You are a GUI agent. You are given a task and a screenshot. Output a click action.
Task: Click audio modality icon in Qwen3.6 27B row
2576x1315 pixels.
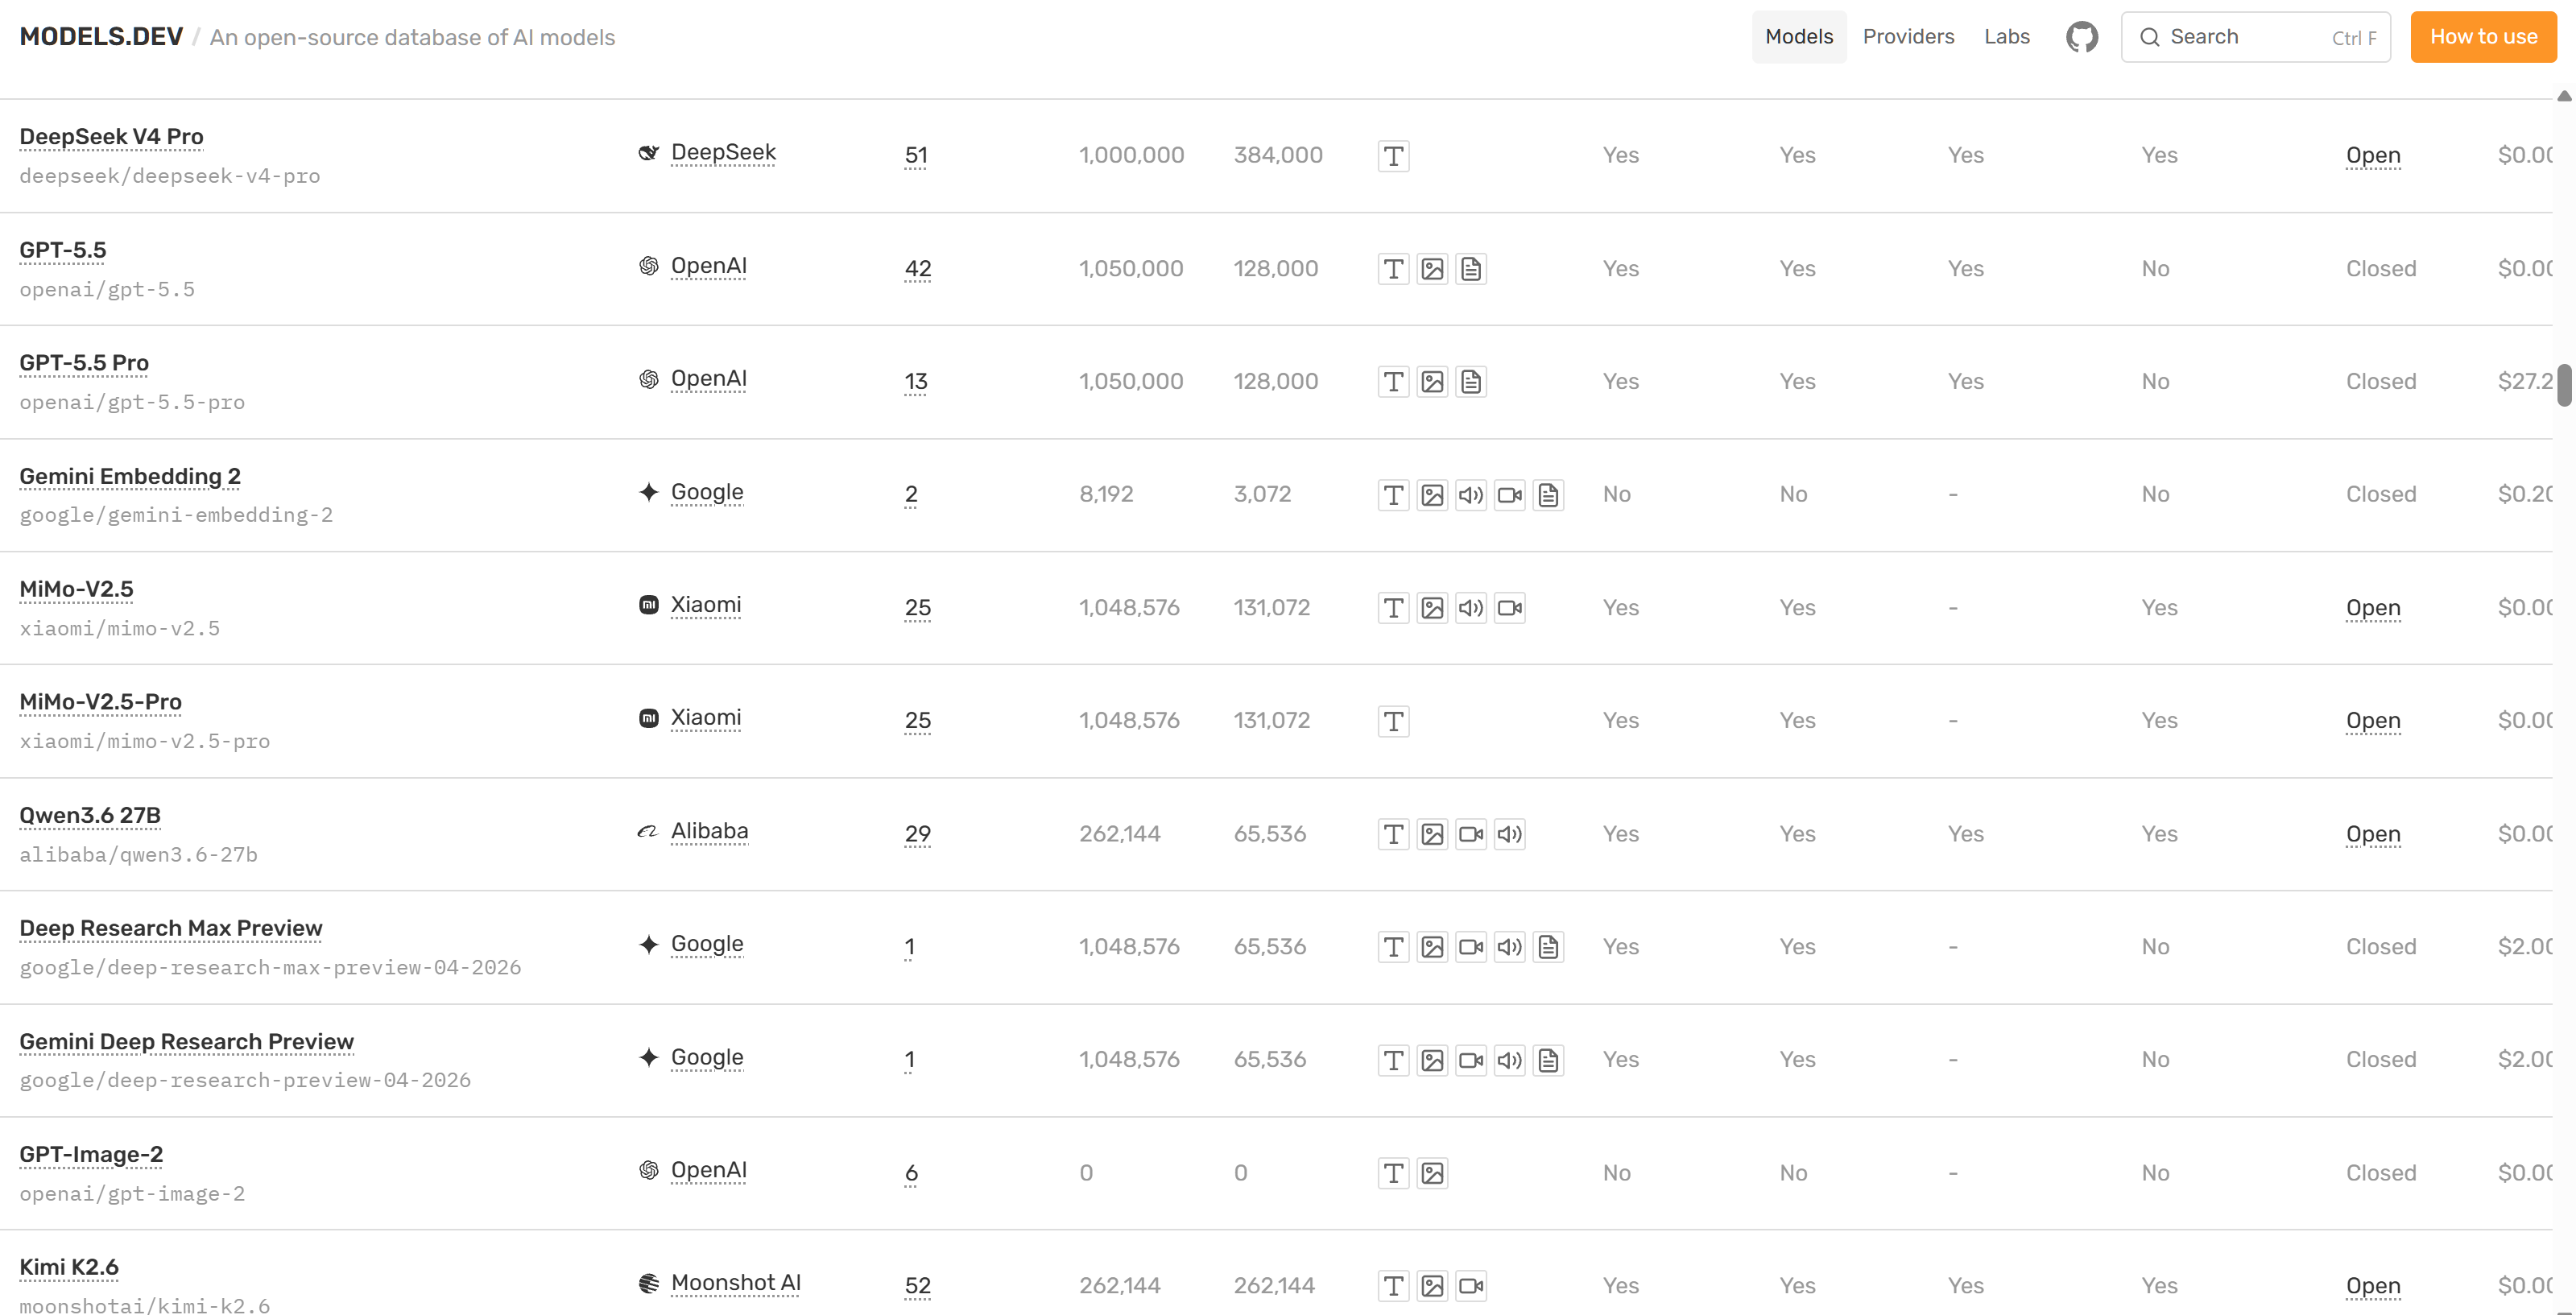tap(1510, 834)
